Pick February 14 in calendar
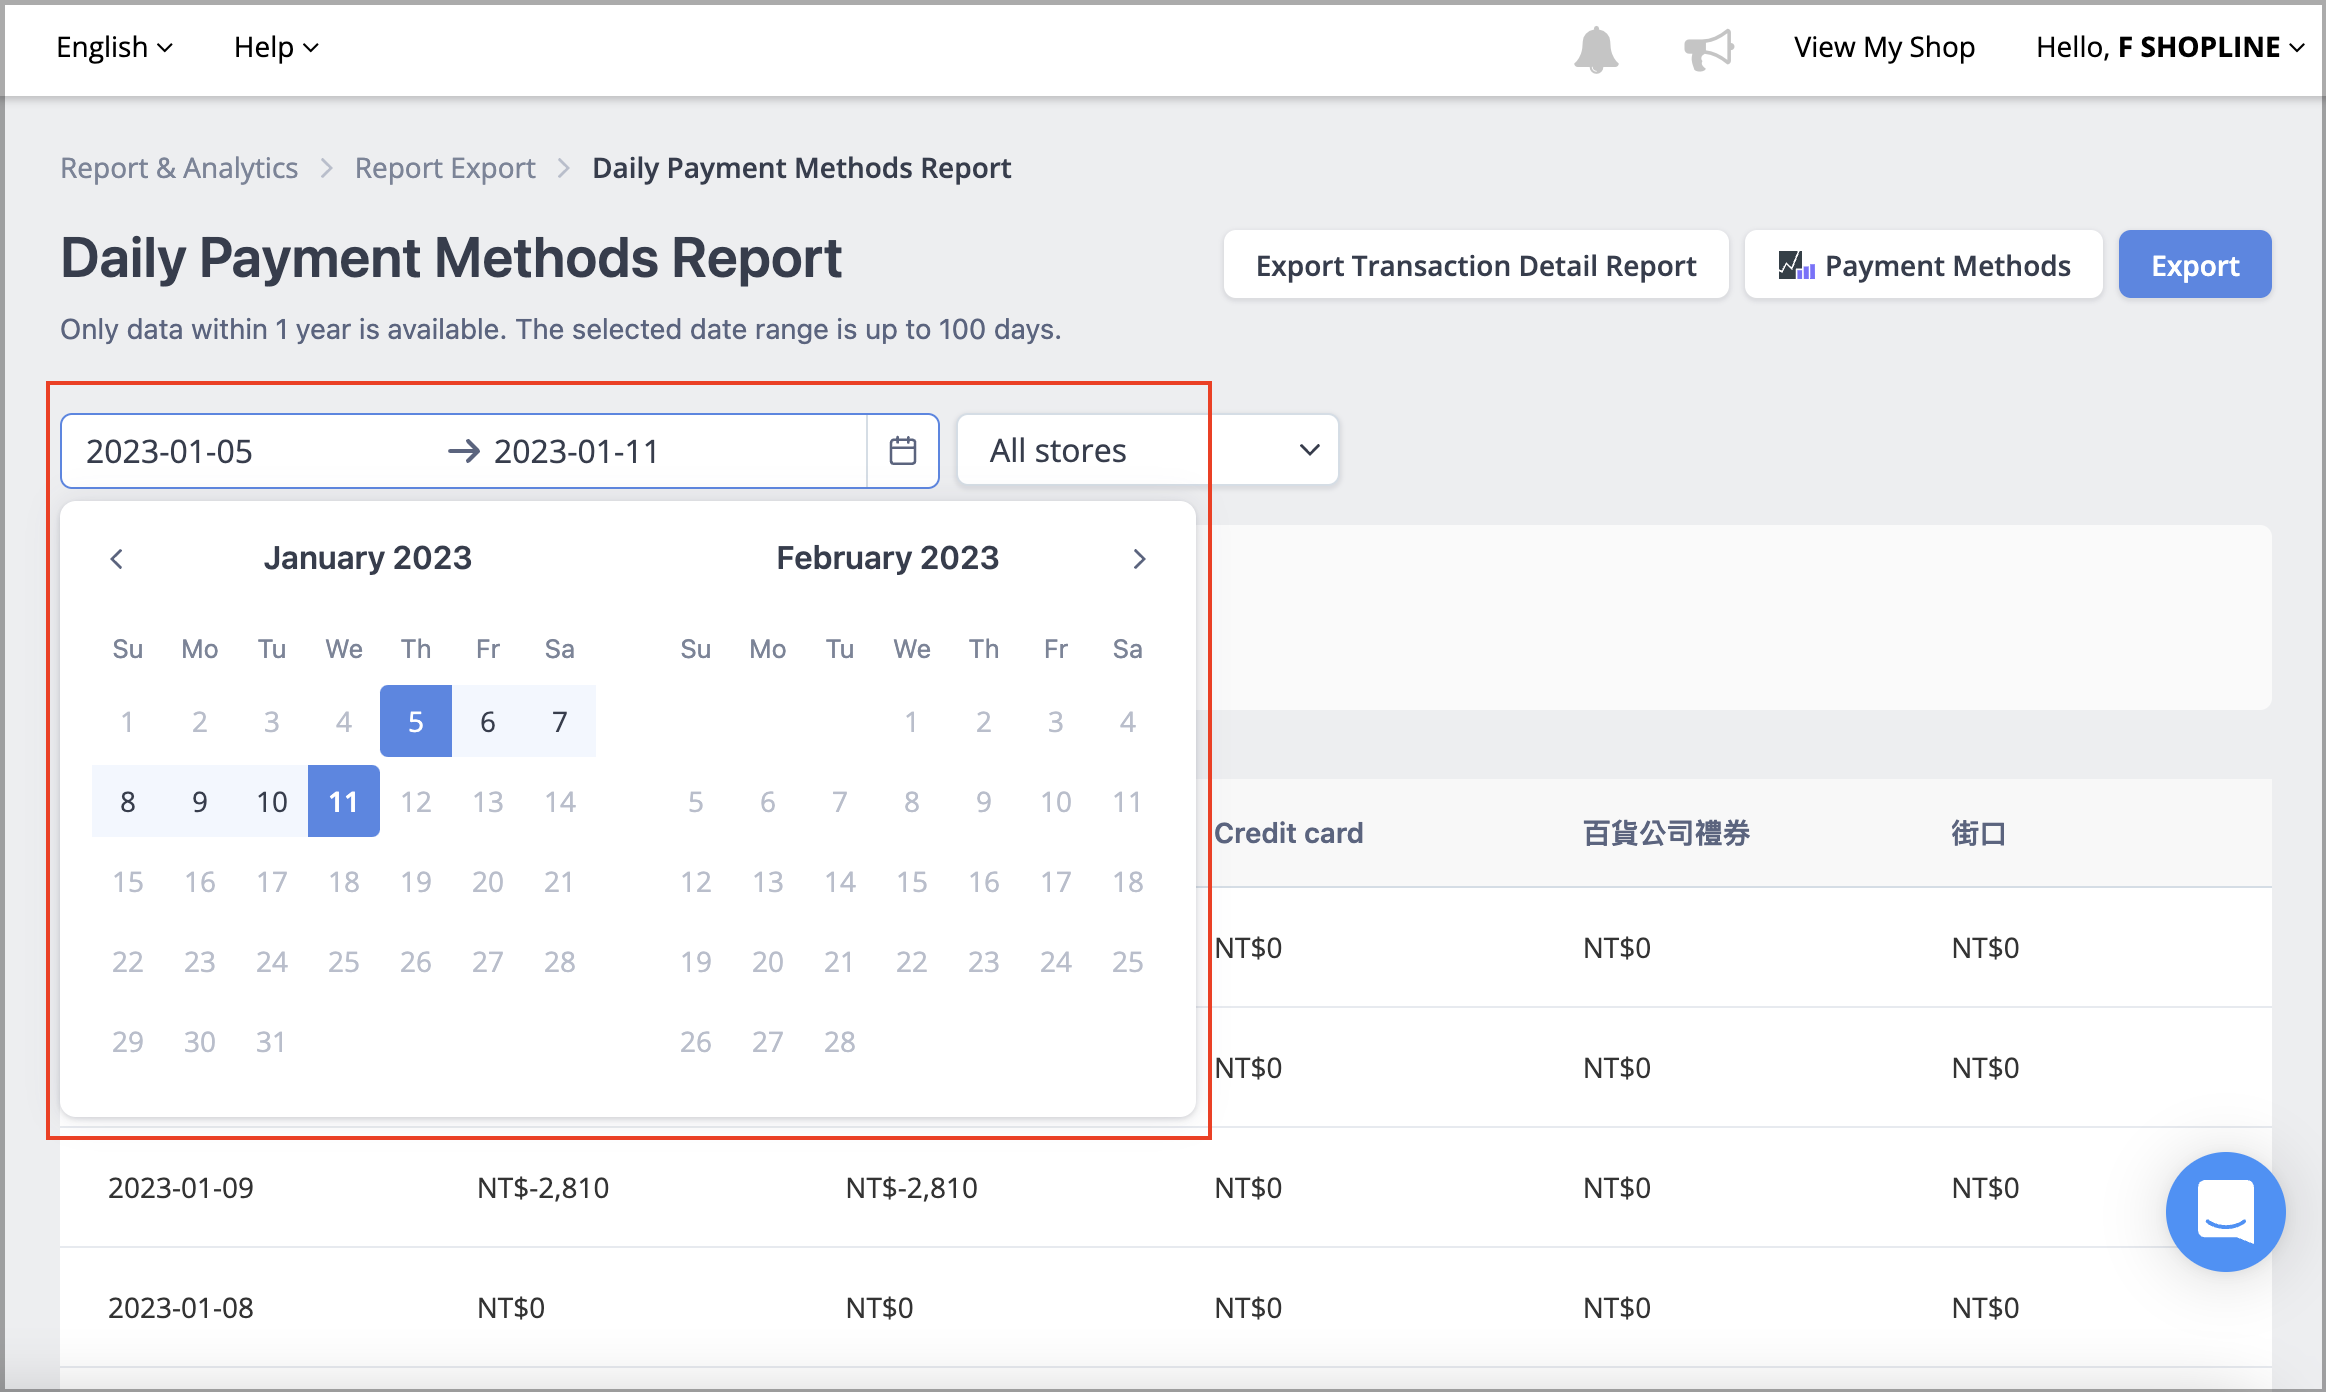The width and height of the screenshot is (2326, 1392). 840,881
